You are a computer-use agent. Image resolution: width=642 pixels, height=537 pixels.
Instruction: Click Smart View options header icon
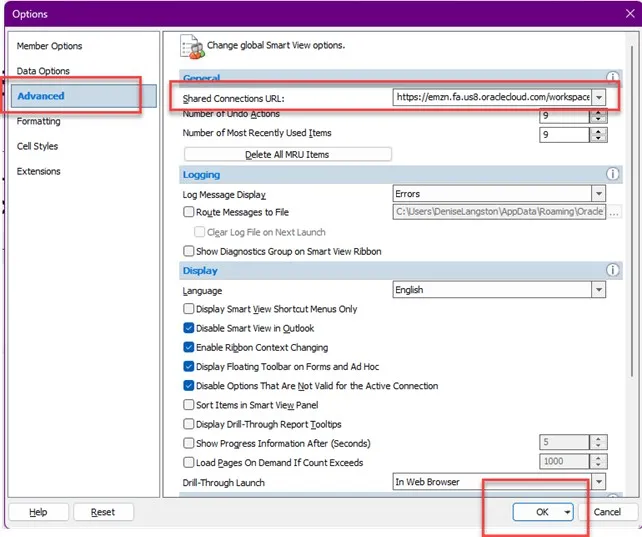[x=192, y=47]
